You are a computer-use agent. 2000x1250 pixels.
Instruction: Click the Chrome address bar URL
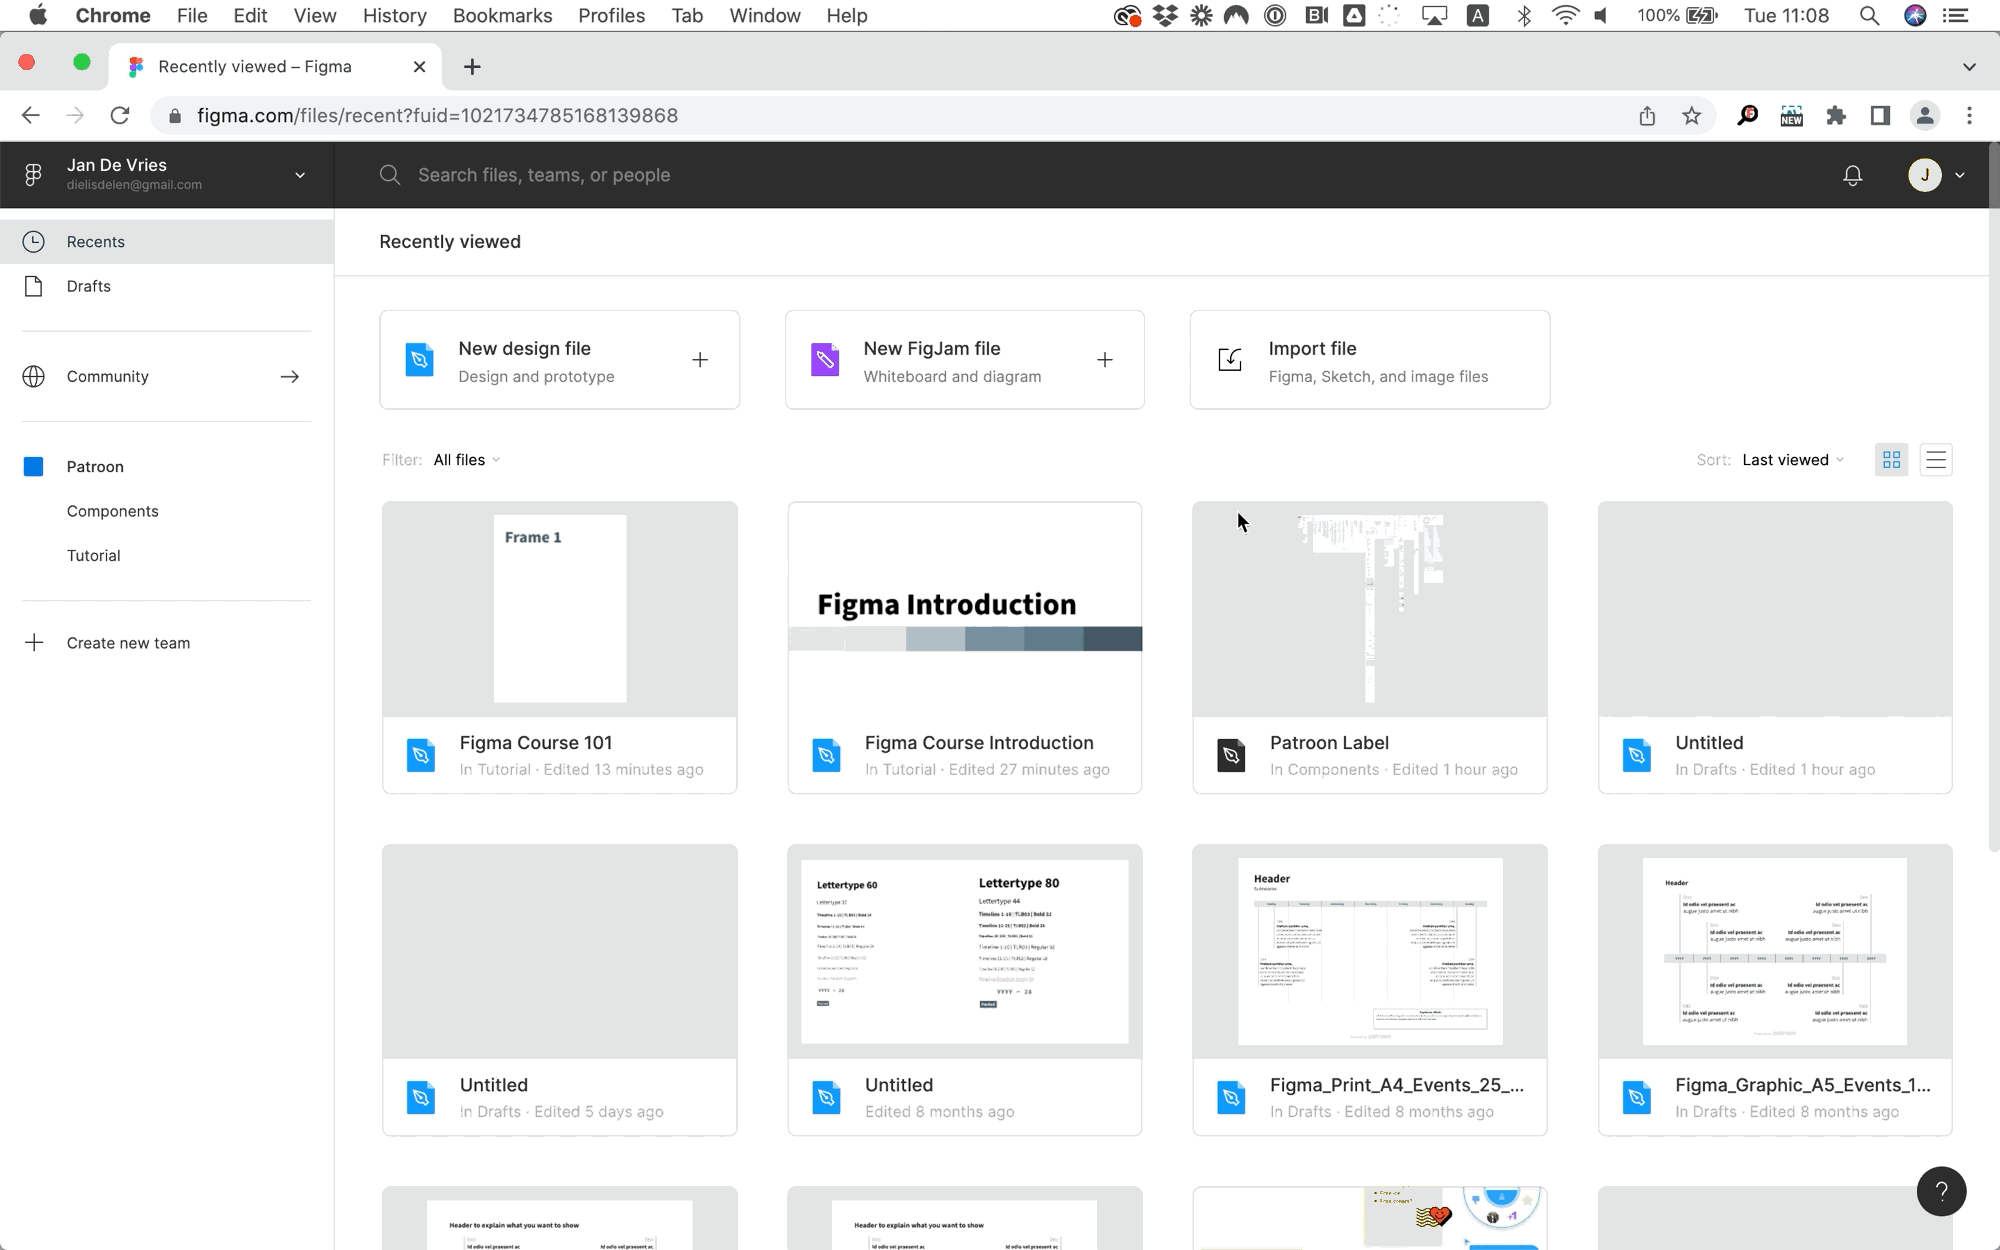(x=437, y=116)
